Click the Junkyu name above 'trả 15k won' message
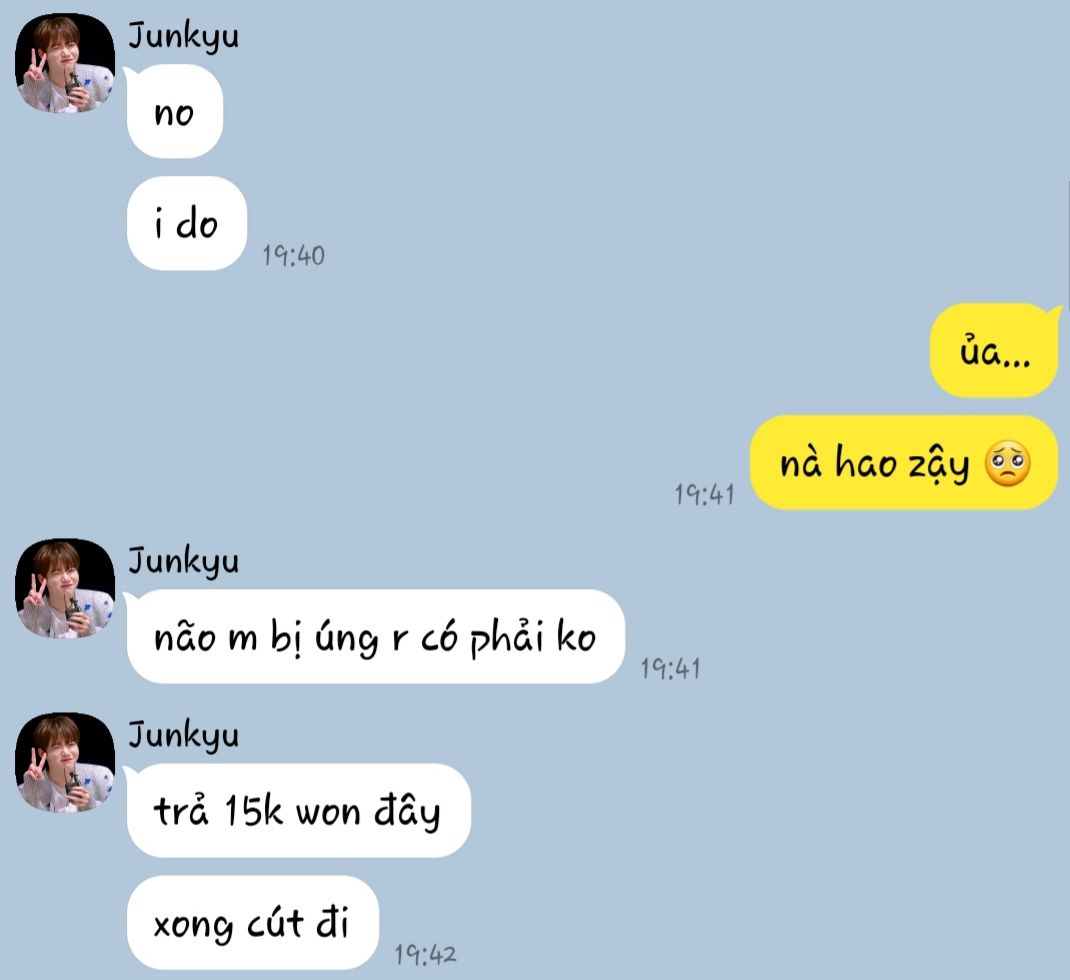 coord(184,735)
